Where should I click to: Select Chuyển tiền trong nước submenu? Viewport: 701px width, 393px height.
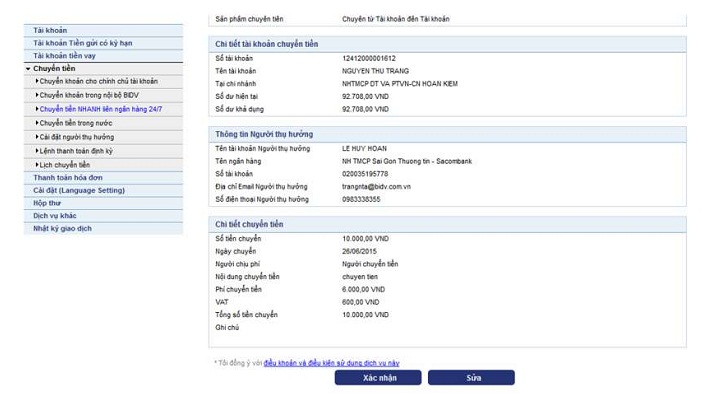tap(76, 123)
